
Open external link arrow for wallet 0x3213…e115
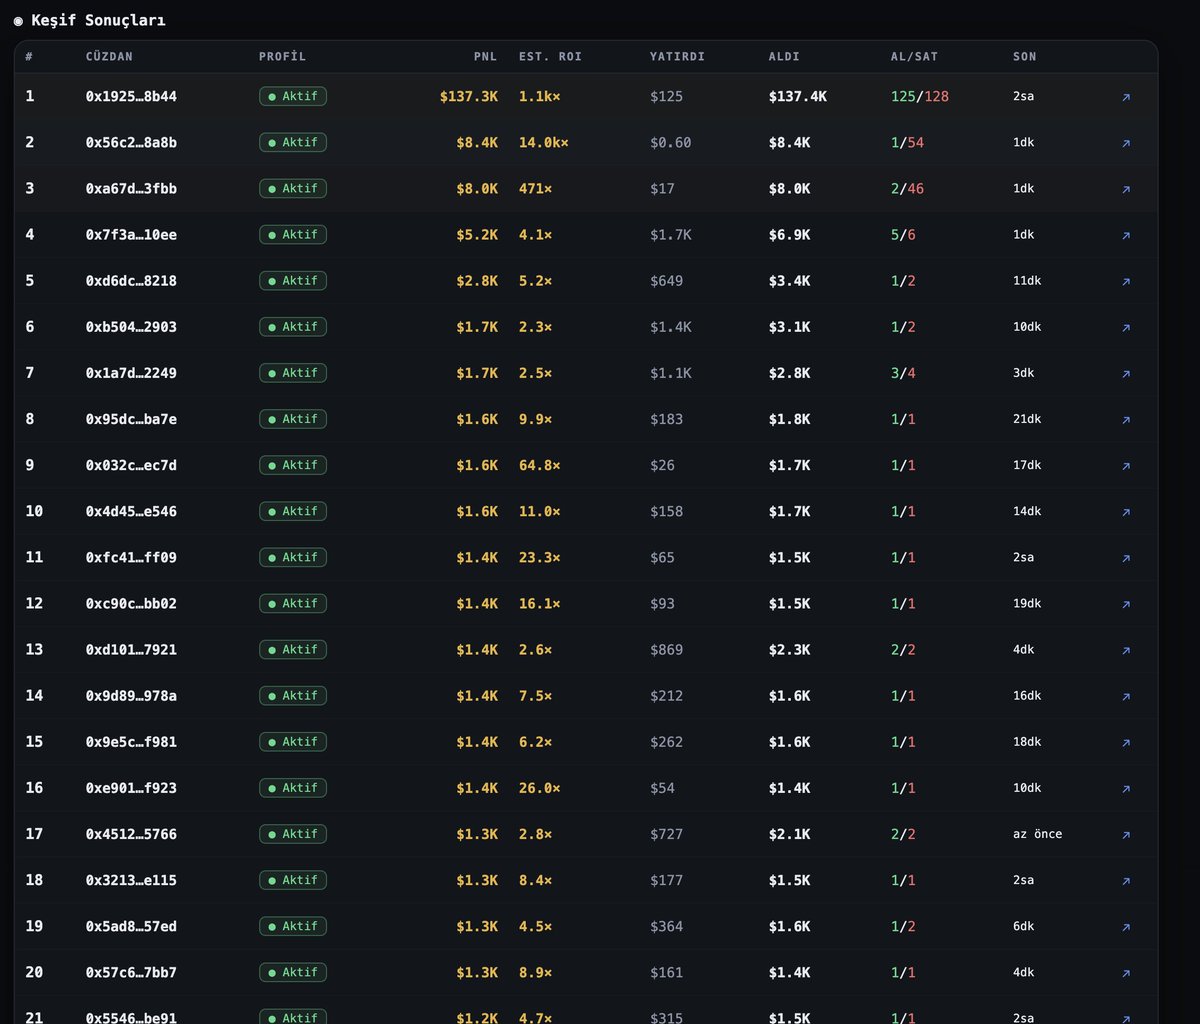tap(1126, 881)
